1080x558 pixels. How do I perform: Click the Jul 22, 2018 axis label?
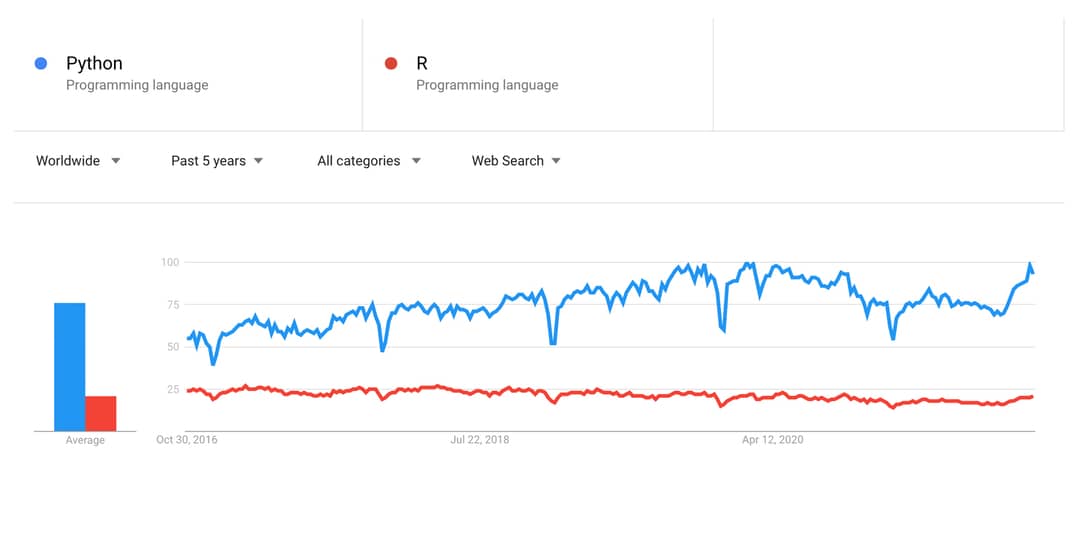[x=479, y=440]
